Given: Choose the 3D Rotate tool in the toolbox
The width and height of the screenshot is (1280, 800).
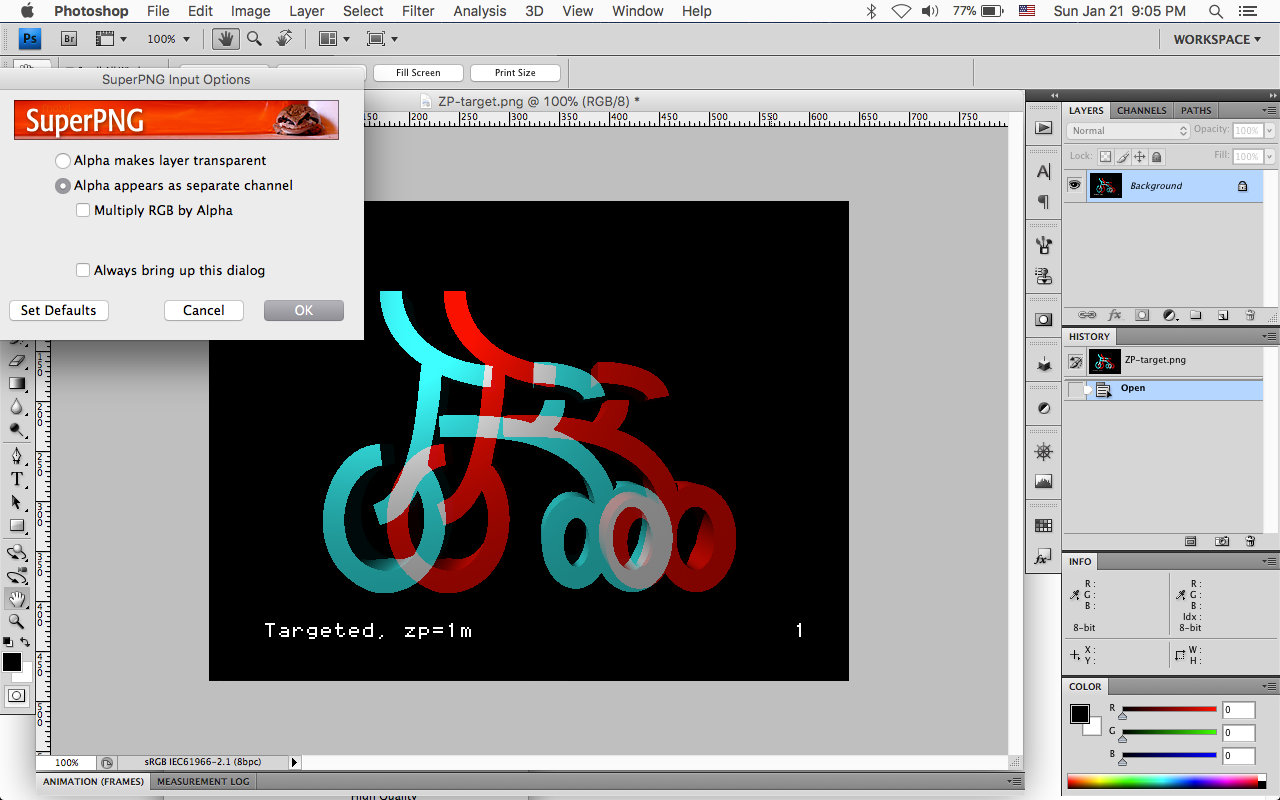Looking at the screenshot, I should pyautogui.click(x=17, y=552).
